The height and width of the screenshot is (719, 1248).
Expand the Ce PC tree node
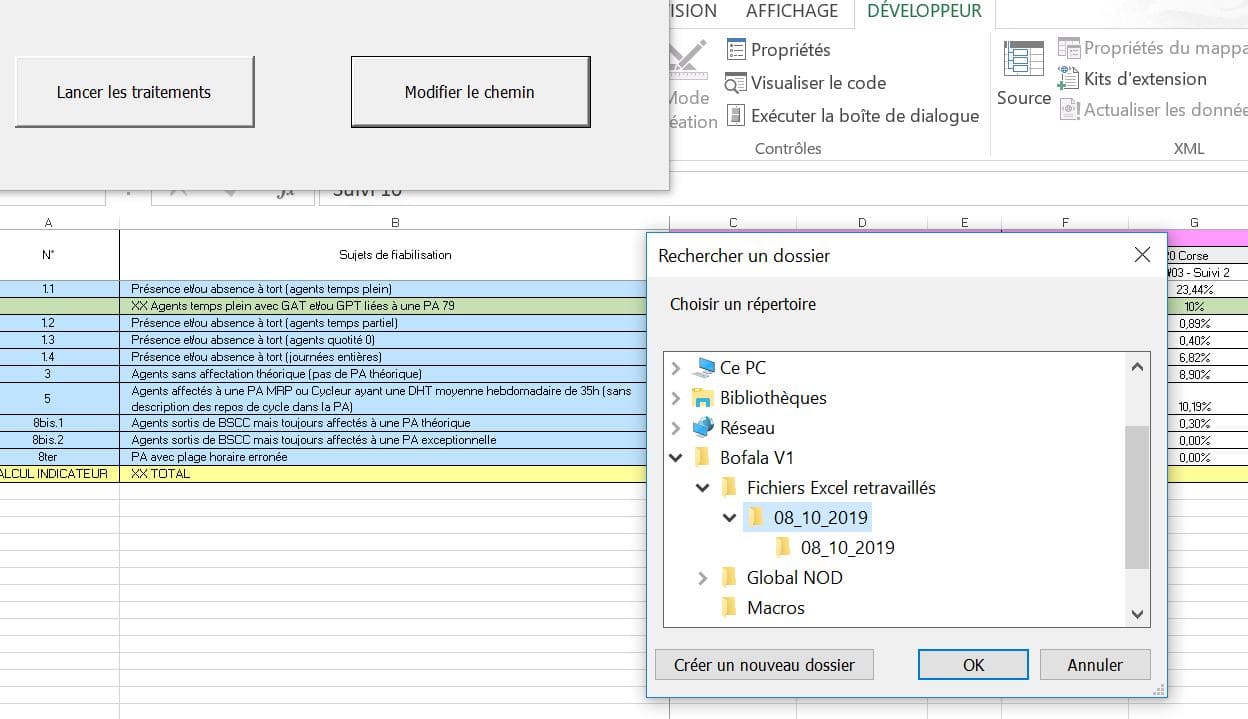click(676, 368)
